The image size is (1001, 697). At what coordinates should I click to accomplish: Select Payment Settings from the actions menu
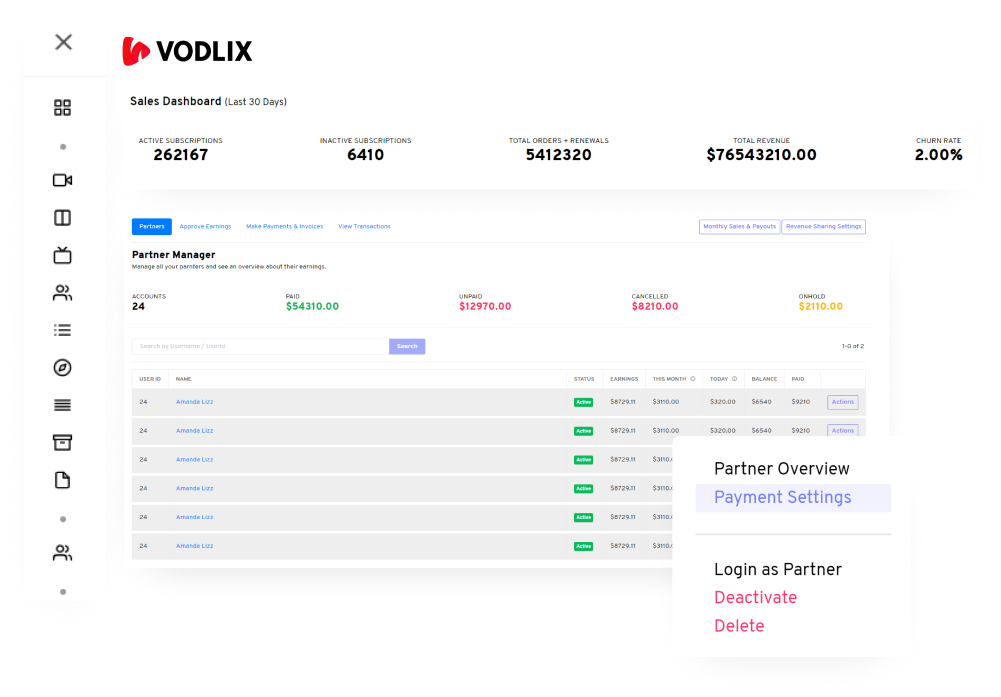pyautogui.click(x=782, y=498)
